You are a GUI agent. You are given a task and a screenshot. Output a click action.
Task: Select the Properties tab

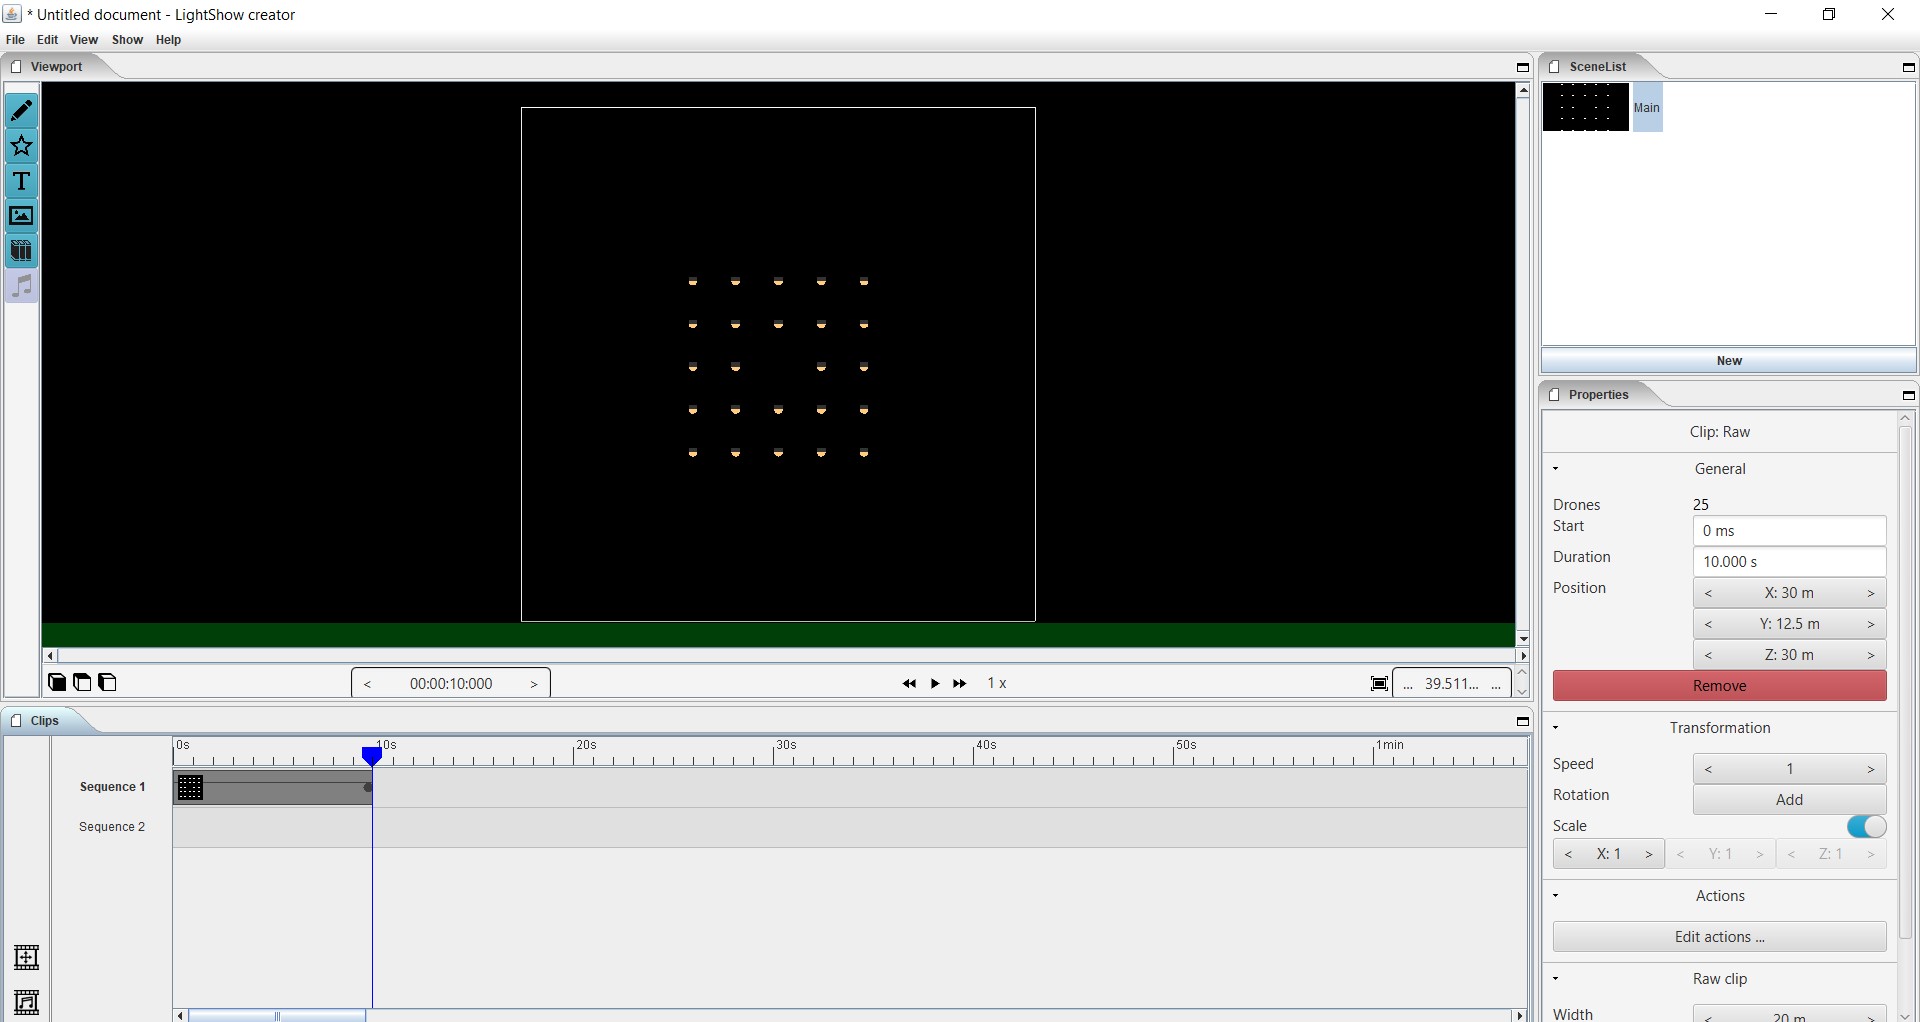point(1599,395)
